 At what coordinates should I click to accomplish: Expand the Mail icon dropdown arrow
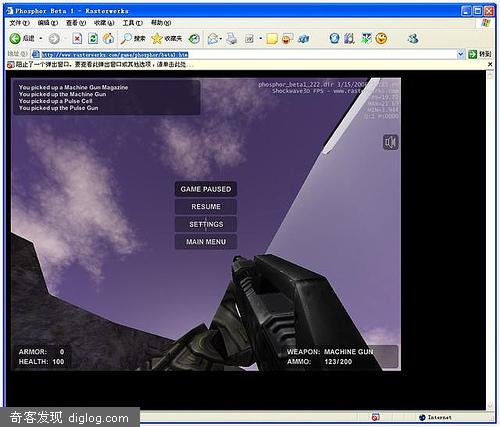[x=220, y=39]
